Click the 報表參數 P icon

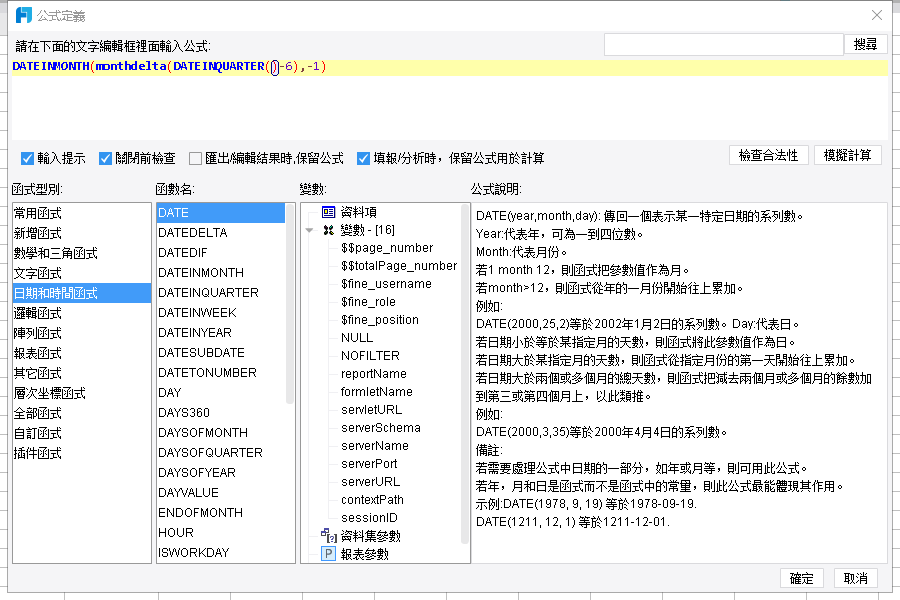coord(328,554)
